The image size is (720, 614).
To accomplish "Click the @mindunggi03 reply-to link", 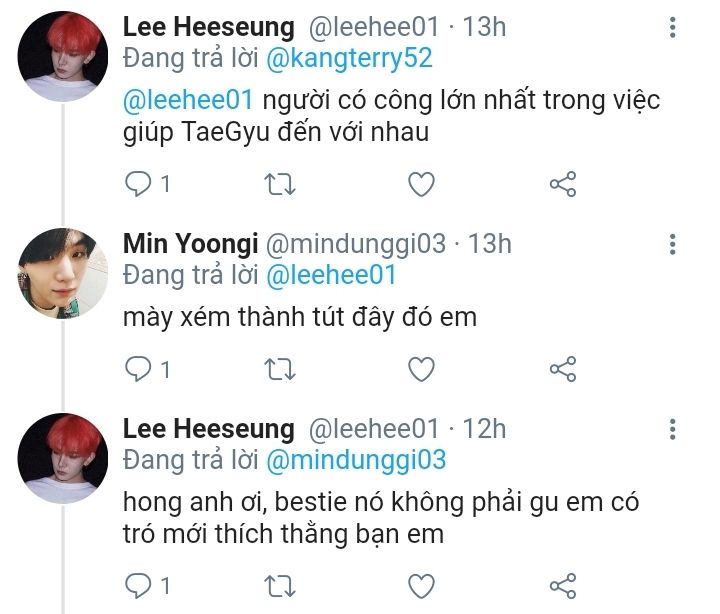I will [x=354, y=460].
